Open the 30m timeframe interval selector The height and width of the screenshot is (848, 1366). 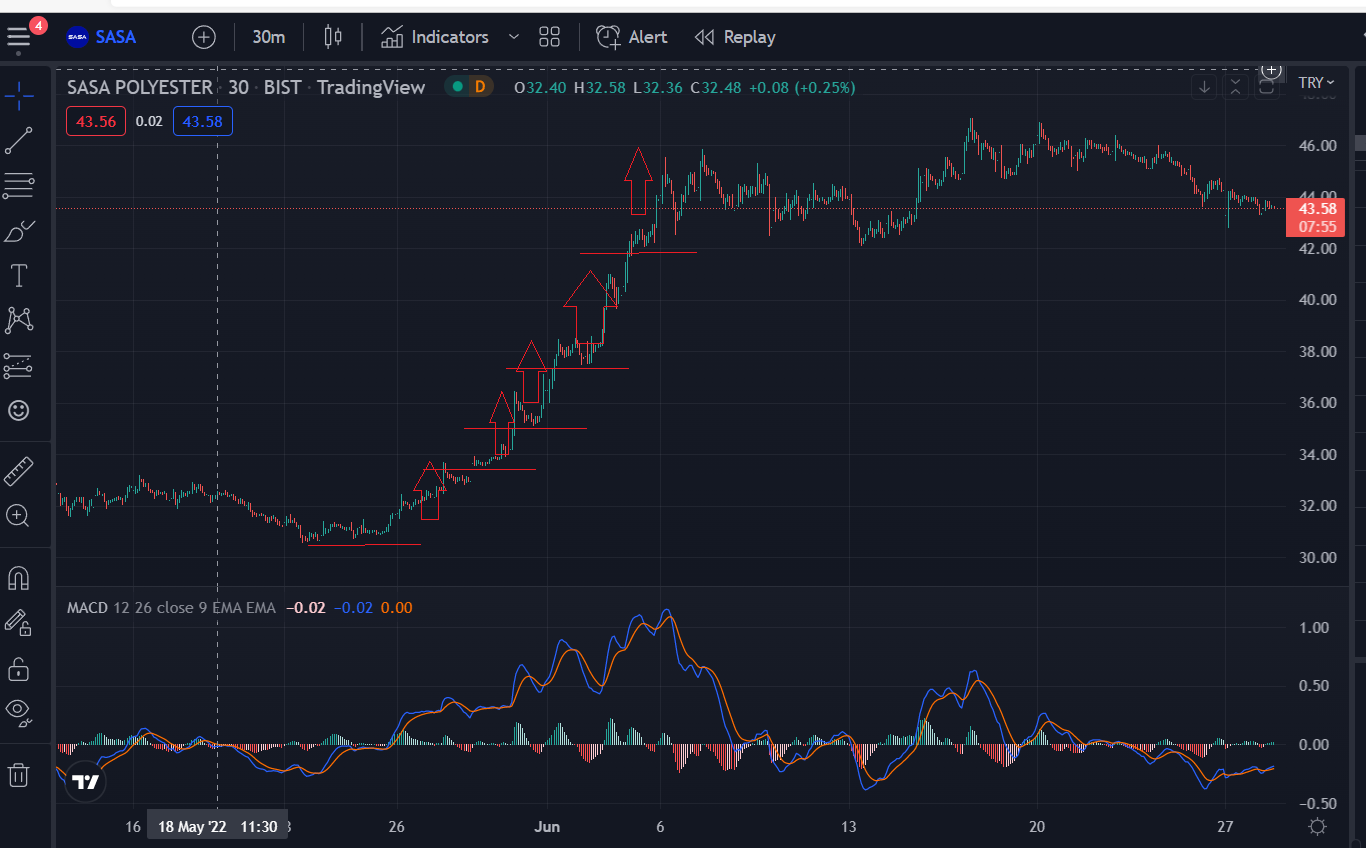[268, 37]
